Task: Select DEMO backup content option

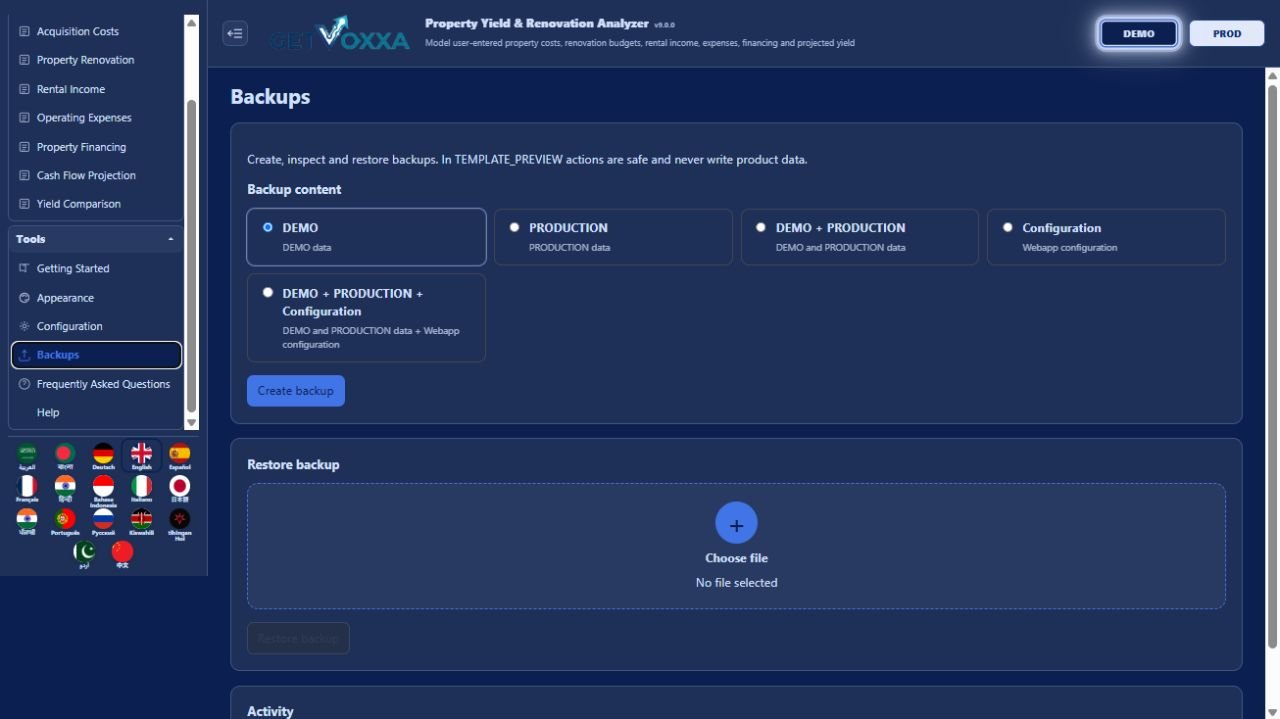Action: pyautogui.click(x=366, y=237)
